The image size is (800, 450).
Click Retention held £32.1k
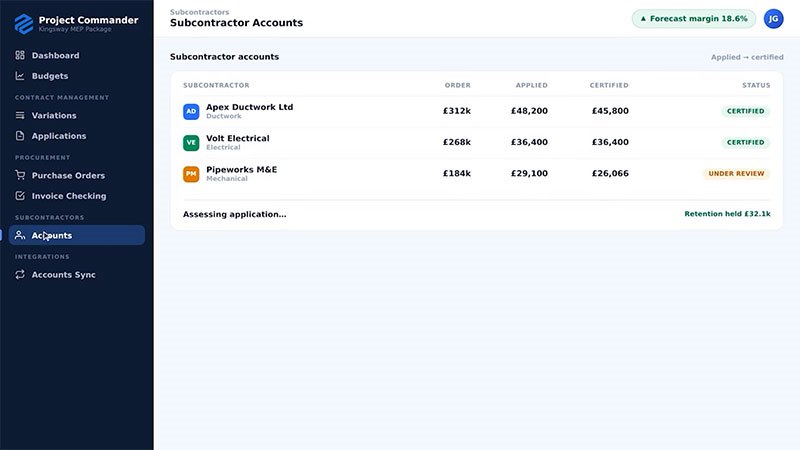tap(727, 214)
